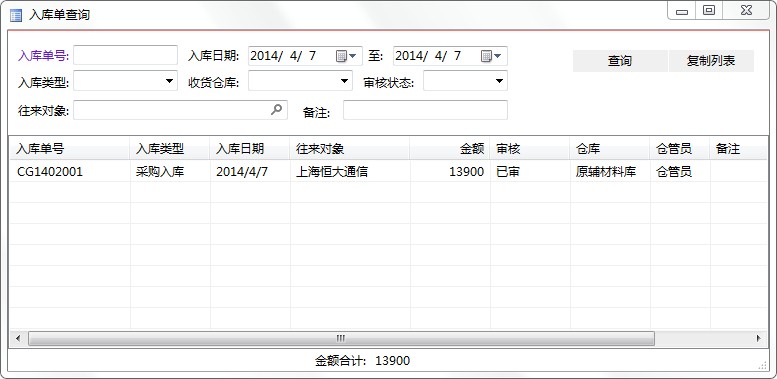Click the 原辅材料库 warehouse cell

610,171
